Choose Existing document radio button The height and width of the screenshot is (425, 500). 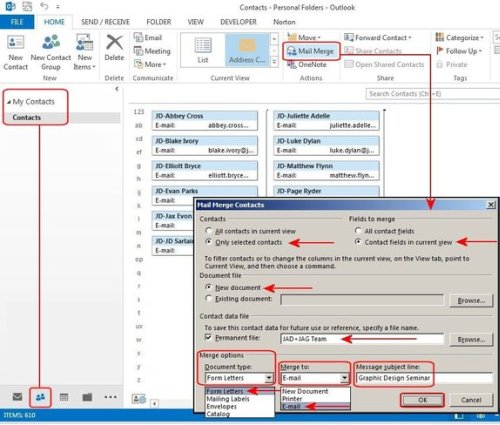click(x=209, y=298)
